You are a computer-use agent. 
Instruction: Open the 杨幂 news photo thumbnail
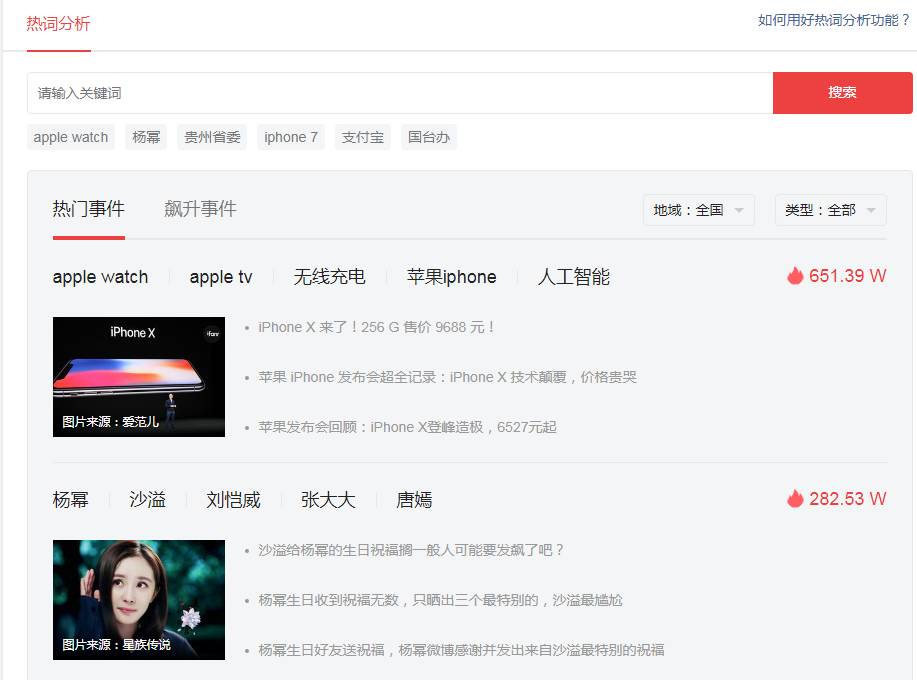139,600
